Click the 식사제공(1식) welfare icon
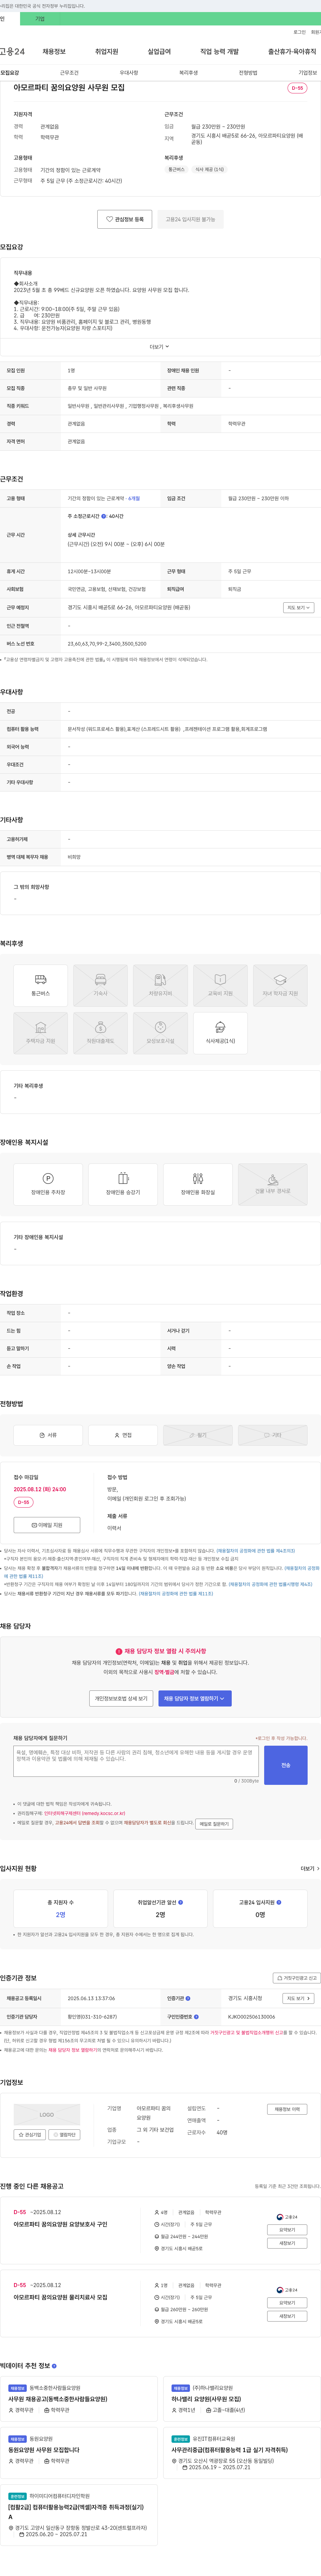The image size is (321, 2576). (220, 1033)
